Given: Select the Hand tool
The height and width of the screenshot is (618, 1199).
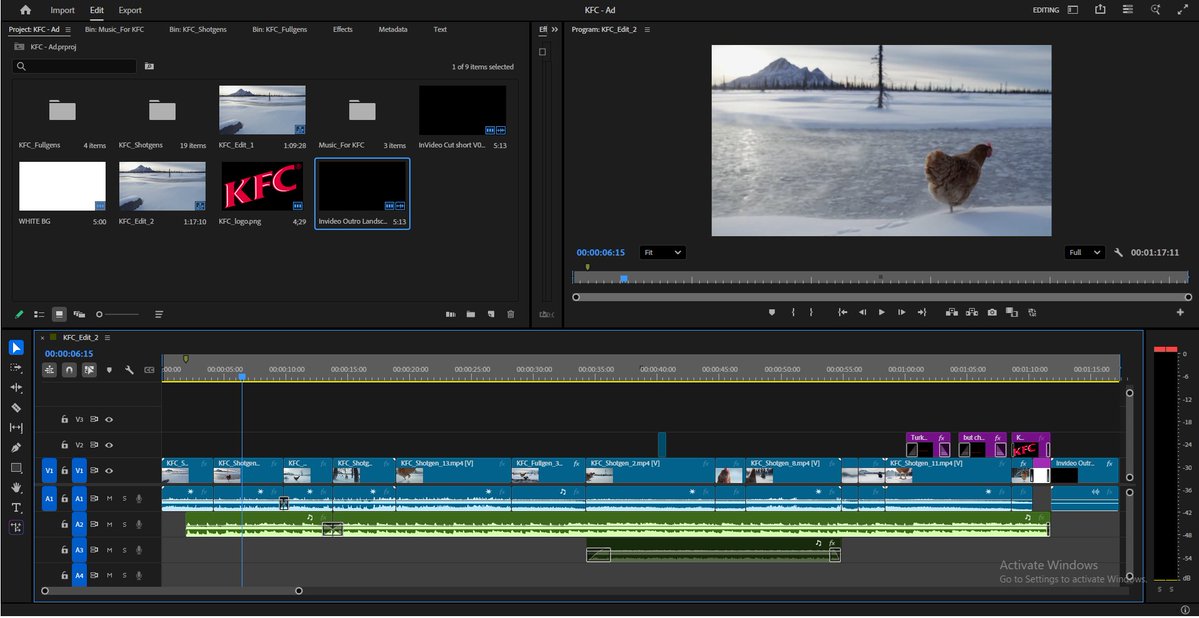Looking at the screenshot, I should pyautogui.click(x=16, y=487).
